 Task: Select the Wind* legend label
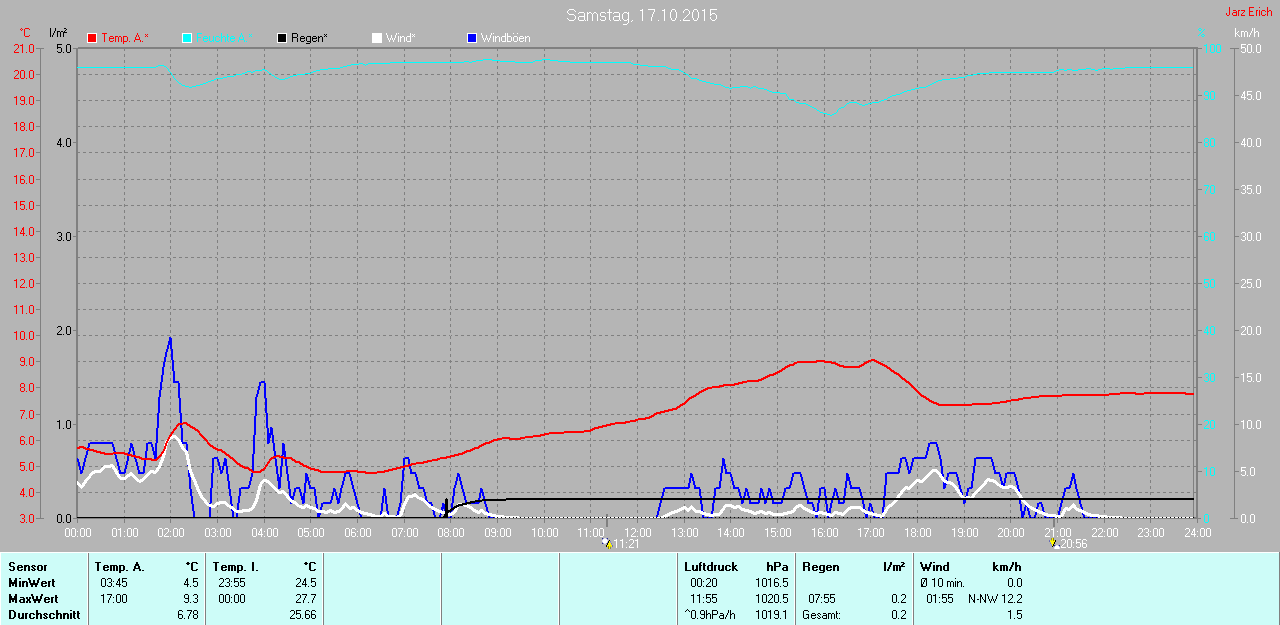(x=400, y=38)
